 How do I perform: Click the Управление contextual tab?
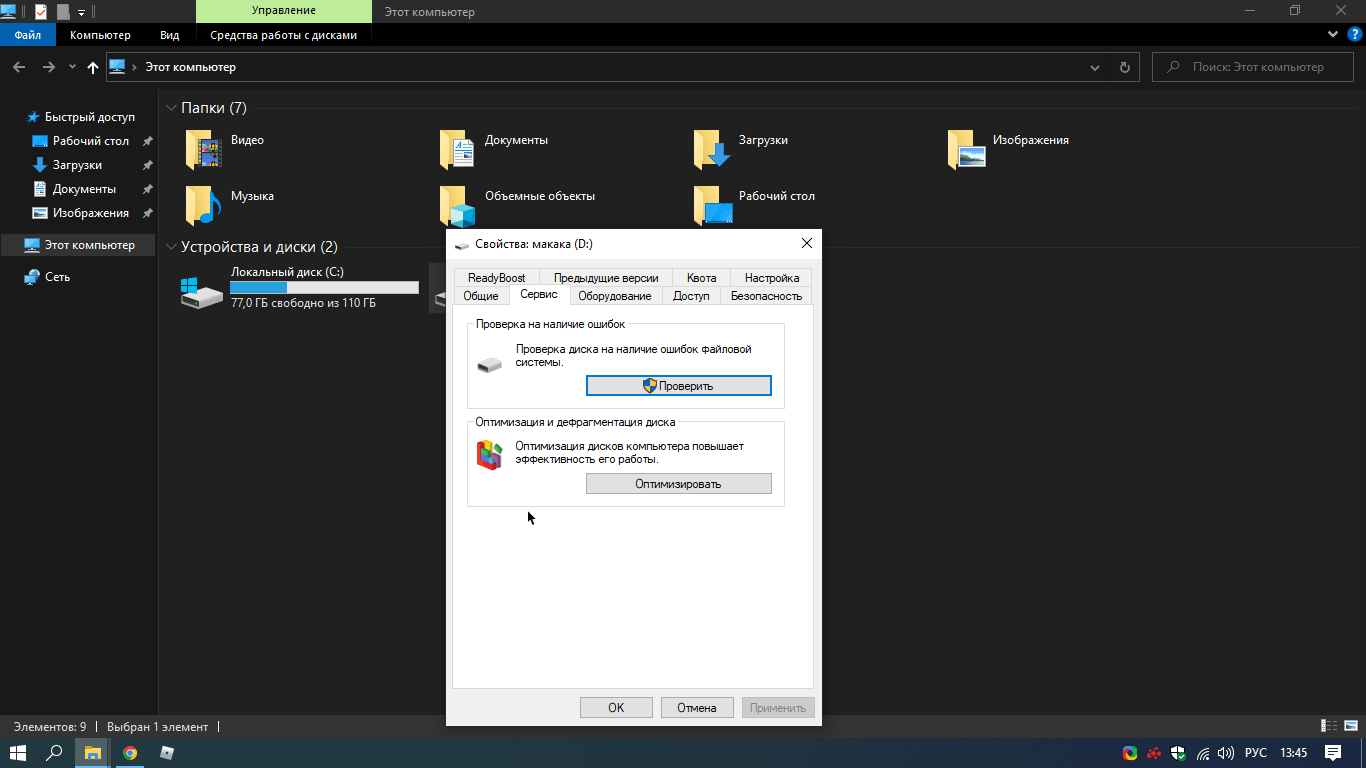click(284, 11)
